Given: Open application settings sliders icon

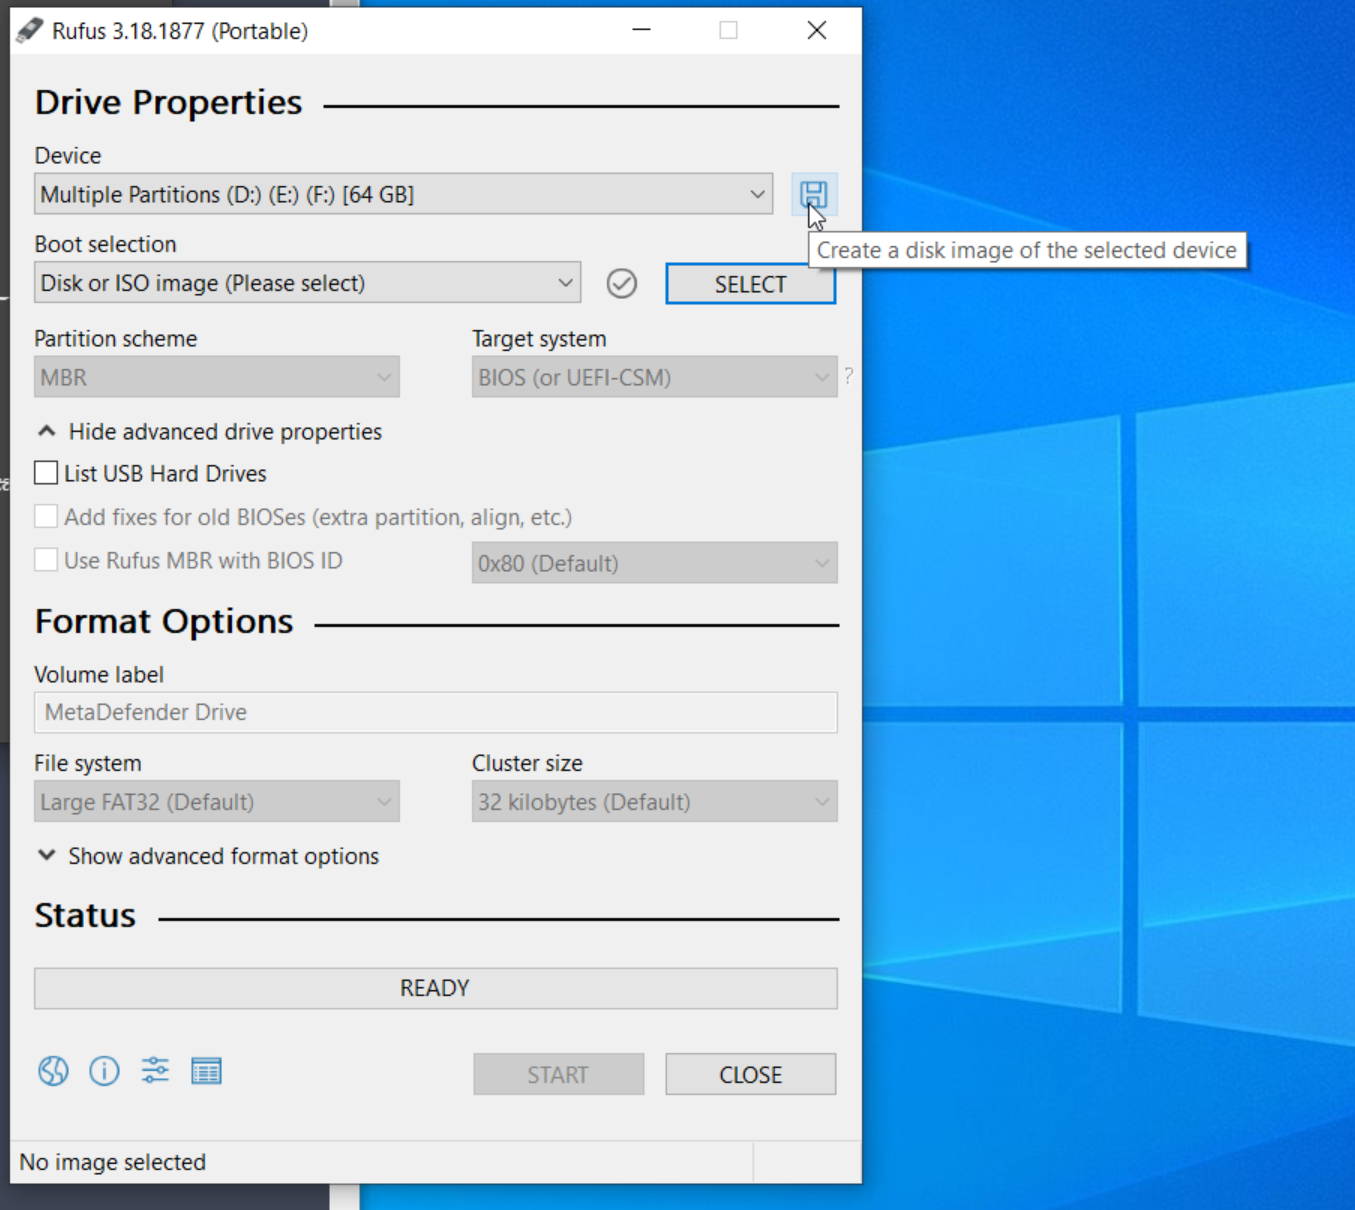Looking at the screenshot, I should click(x=155, y=1071).
